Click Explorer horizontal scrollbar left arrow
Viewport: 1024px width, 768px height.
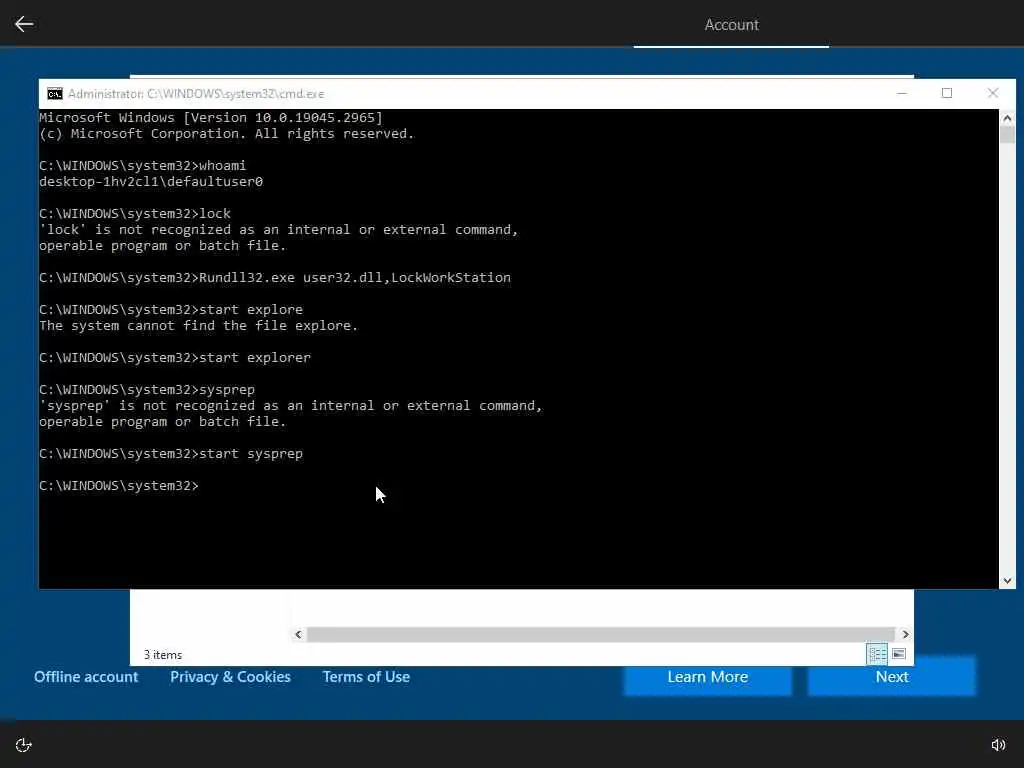(298, 634)
